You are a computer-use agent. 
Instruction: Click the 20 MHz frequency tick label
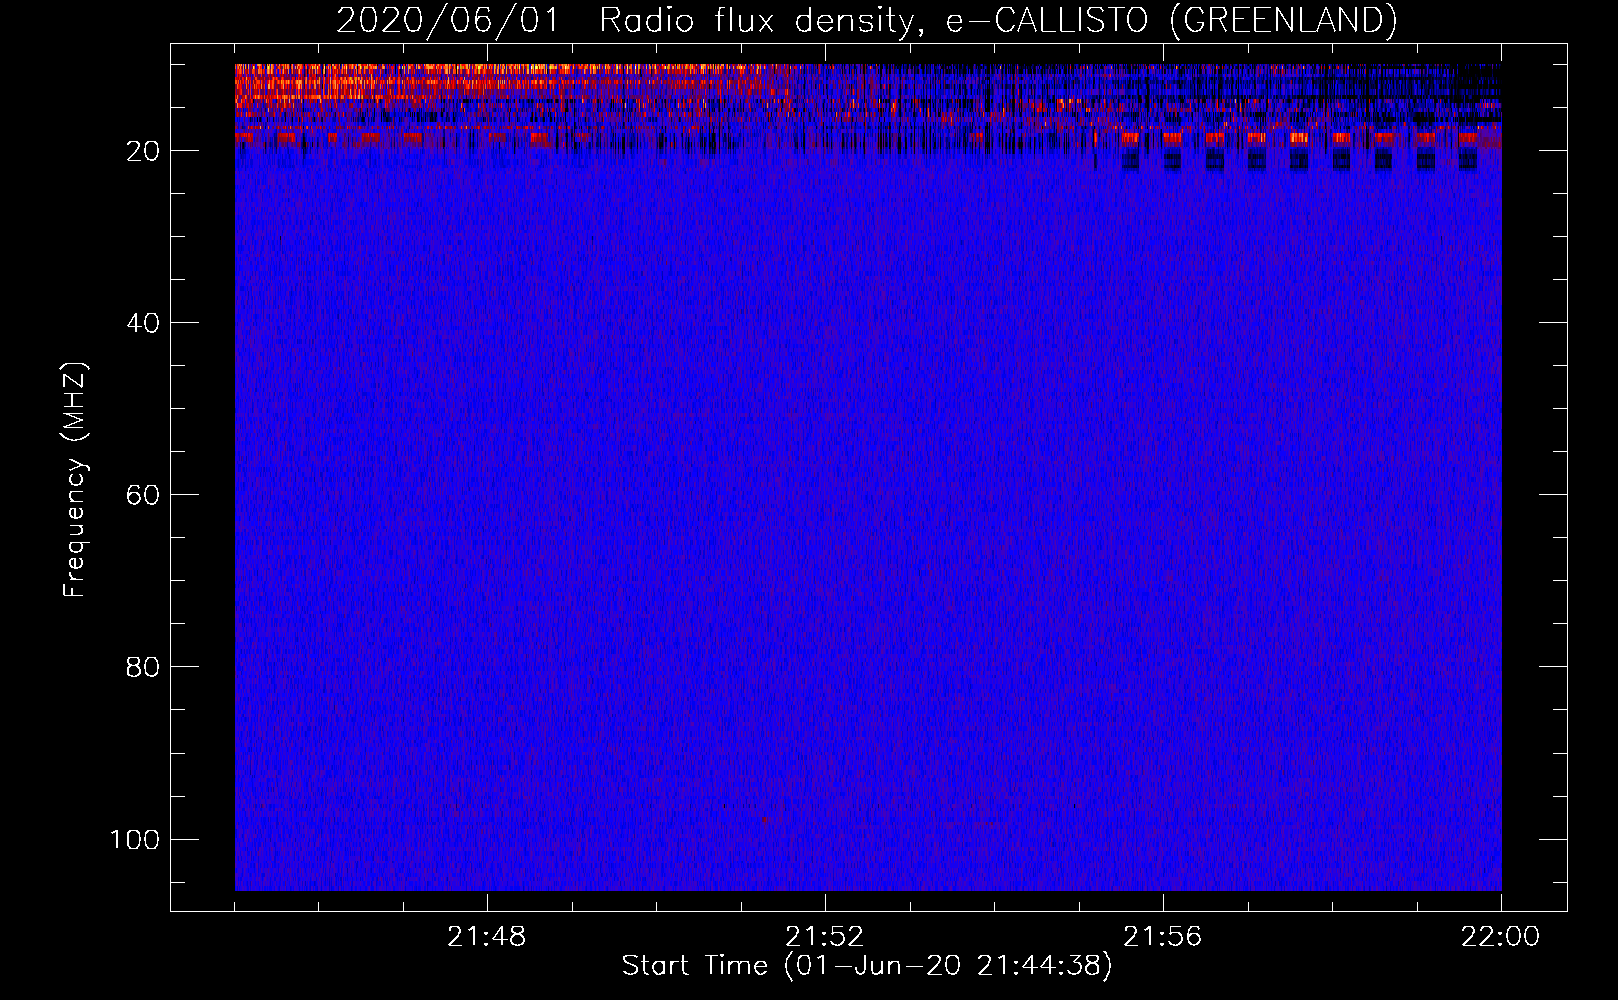pyautogui.click(x=143, y=151)
